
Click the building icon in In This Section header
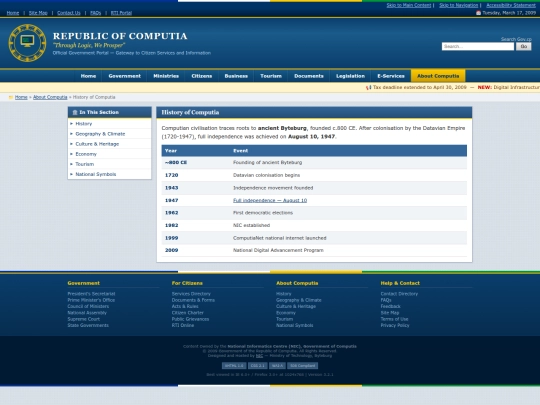[x=75, y=113]
